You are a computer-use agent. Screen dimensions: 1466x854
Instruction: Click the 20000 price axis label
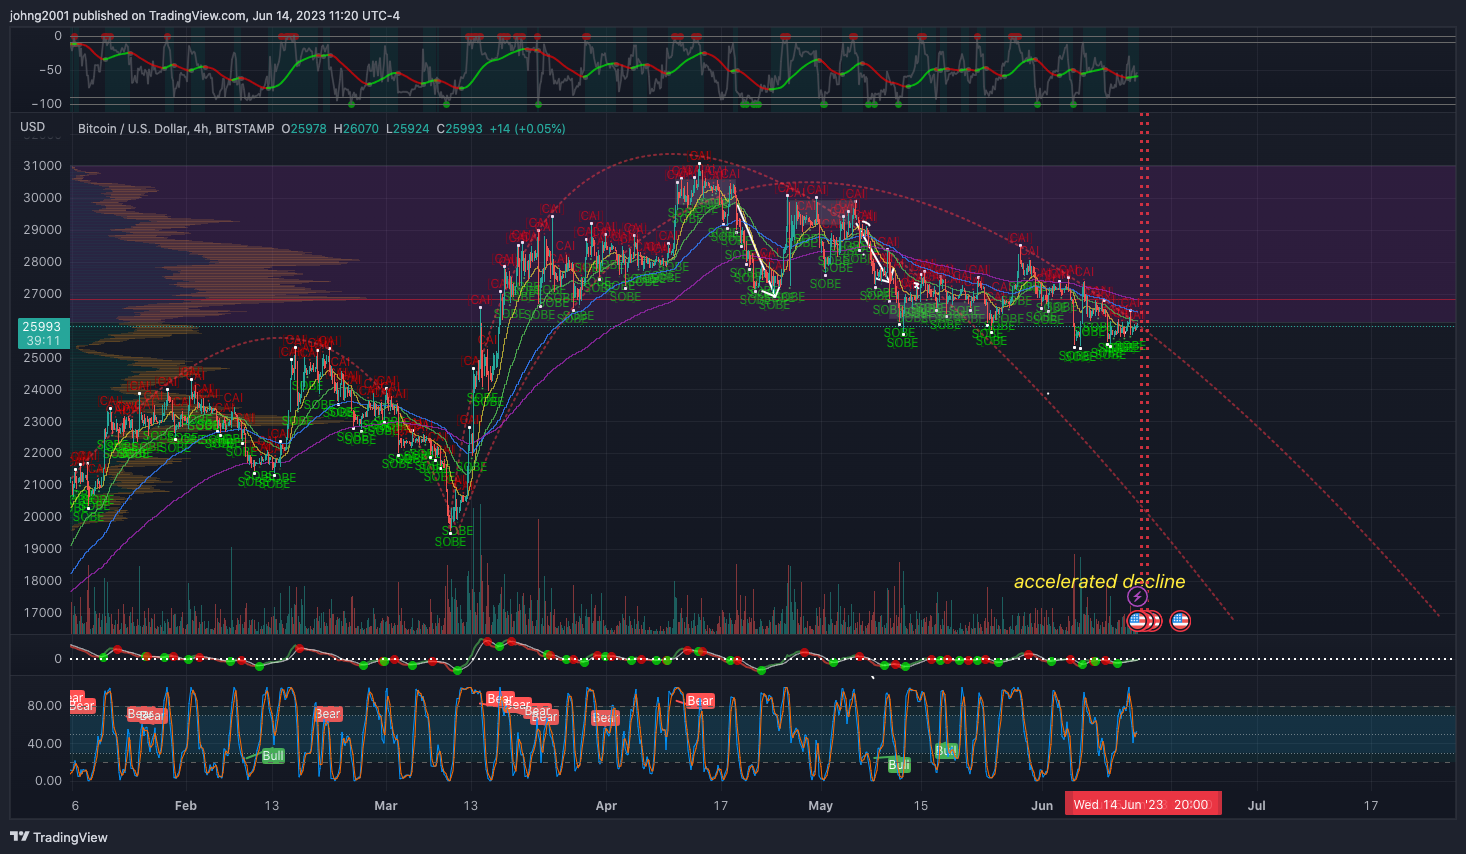point(42,517)
